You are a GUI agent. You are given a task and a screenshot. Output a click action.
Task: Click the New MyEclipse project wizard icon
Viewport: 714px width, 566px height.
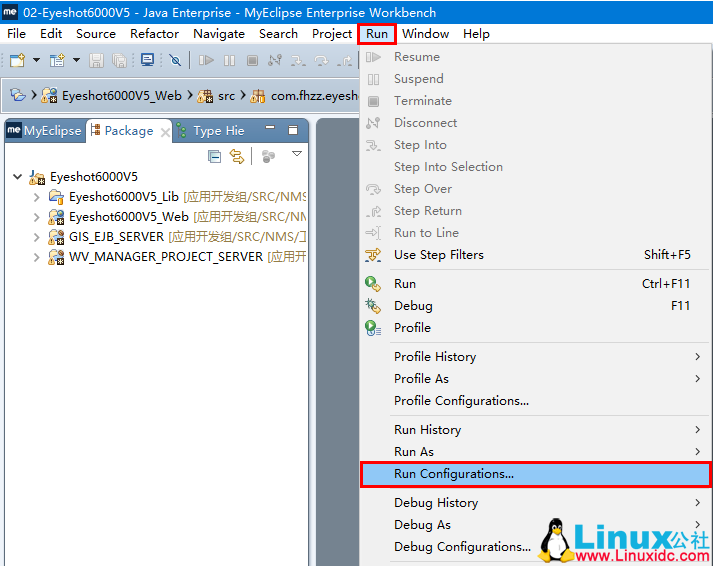(57, 60)
